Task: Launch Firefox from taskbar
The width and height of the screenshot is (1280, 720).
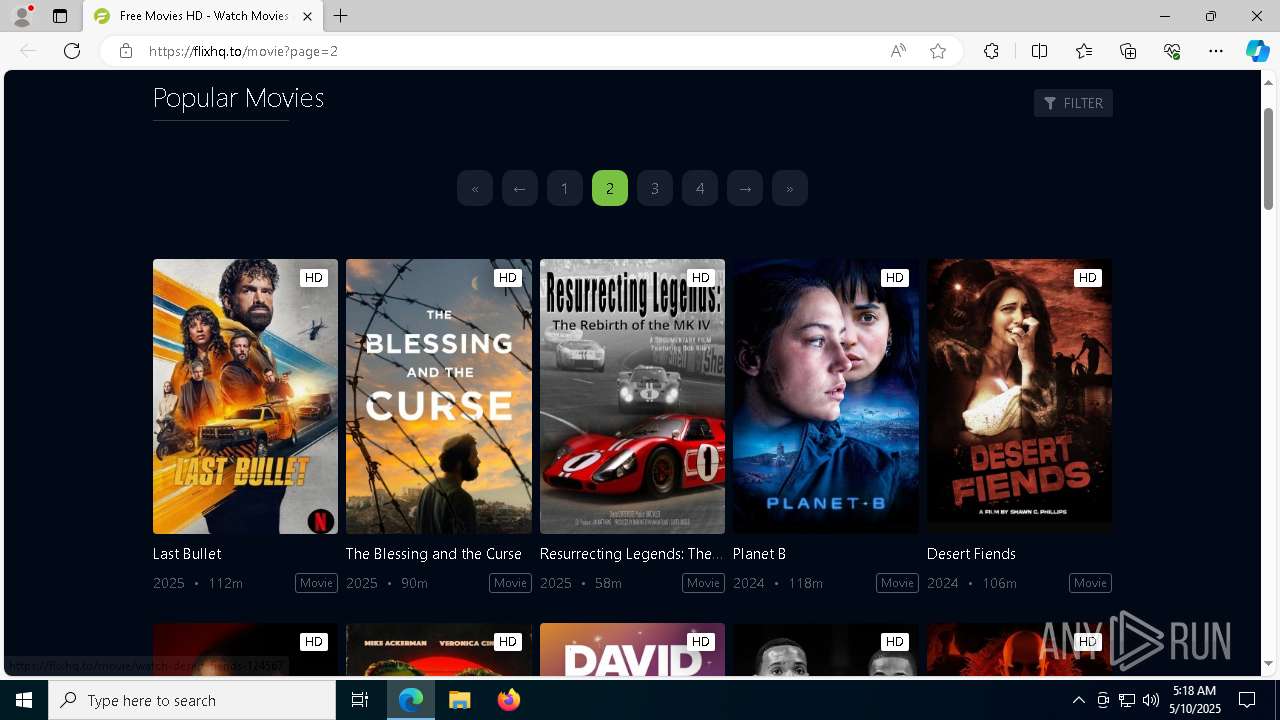Action: 508,700
